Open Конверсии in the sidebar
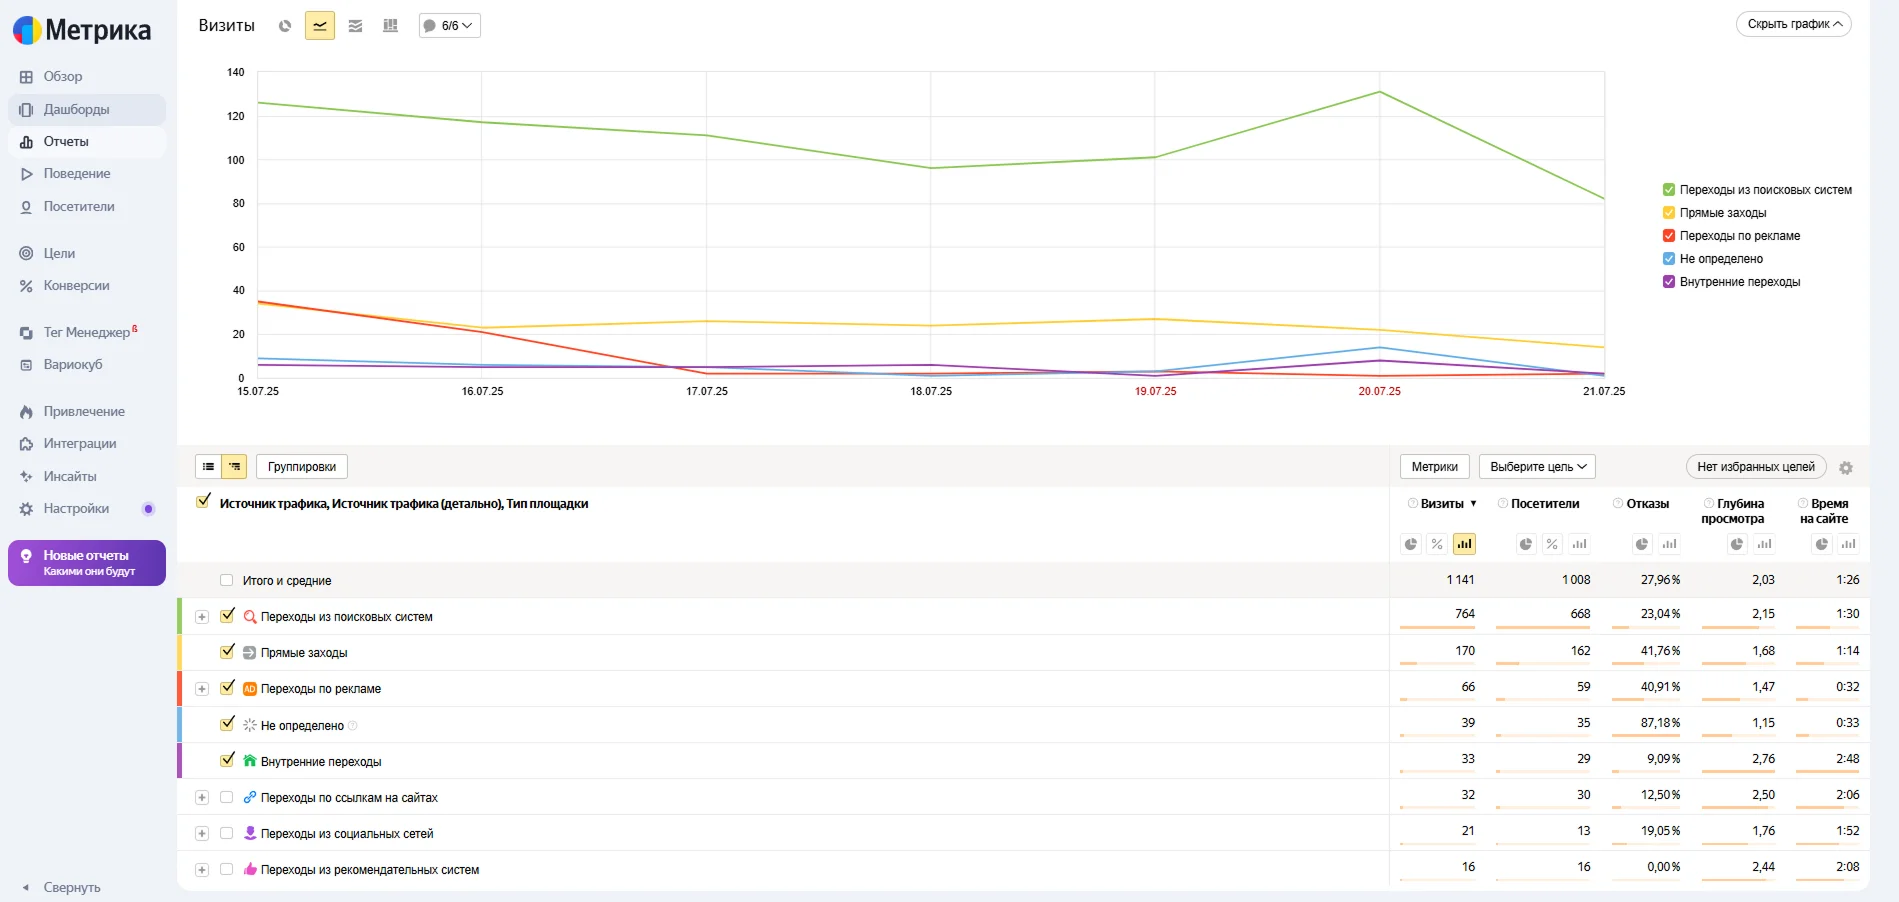 coord(76,286)
